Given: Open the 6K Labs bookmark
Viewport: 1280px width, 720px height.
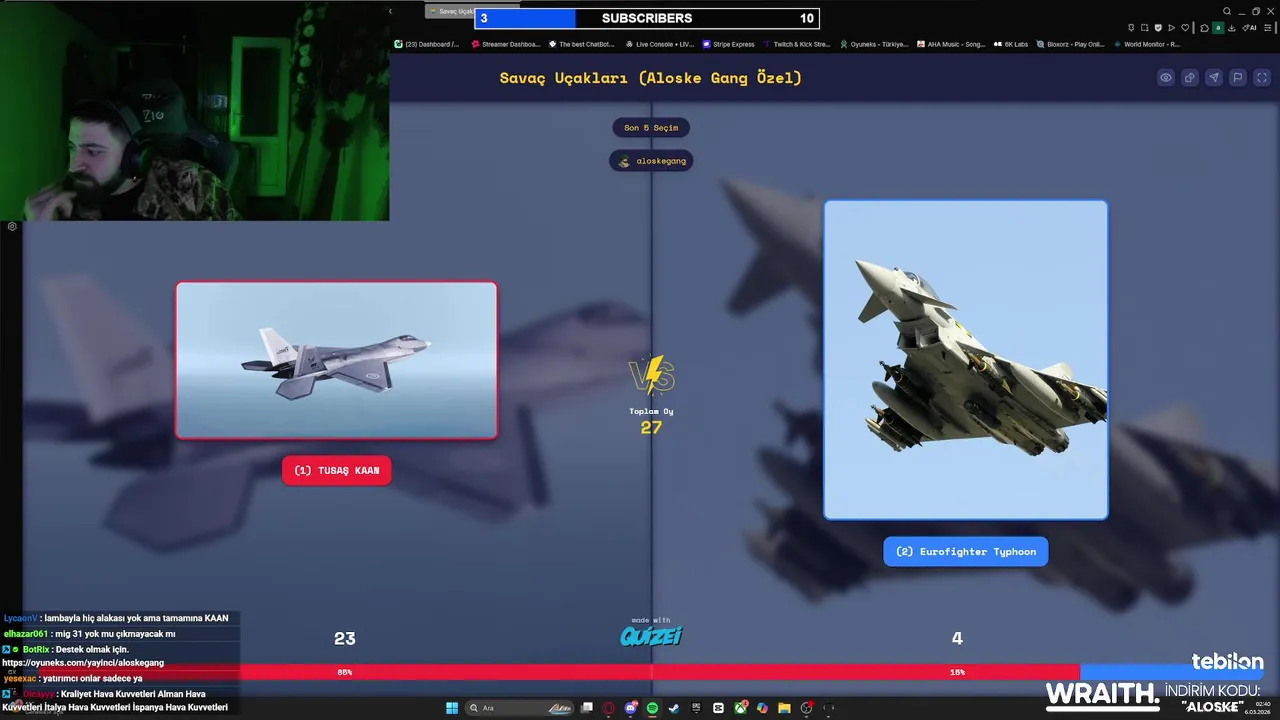Looking at the screenshot, I should (1011, 44).
